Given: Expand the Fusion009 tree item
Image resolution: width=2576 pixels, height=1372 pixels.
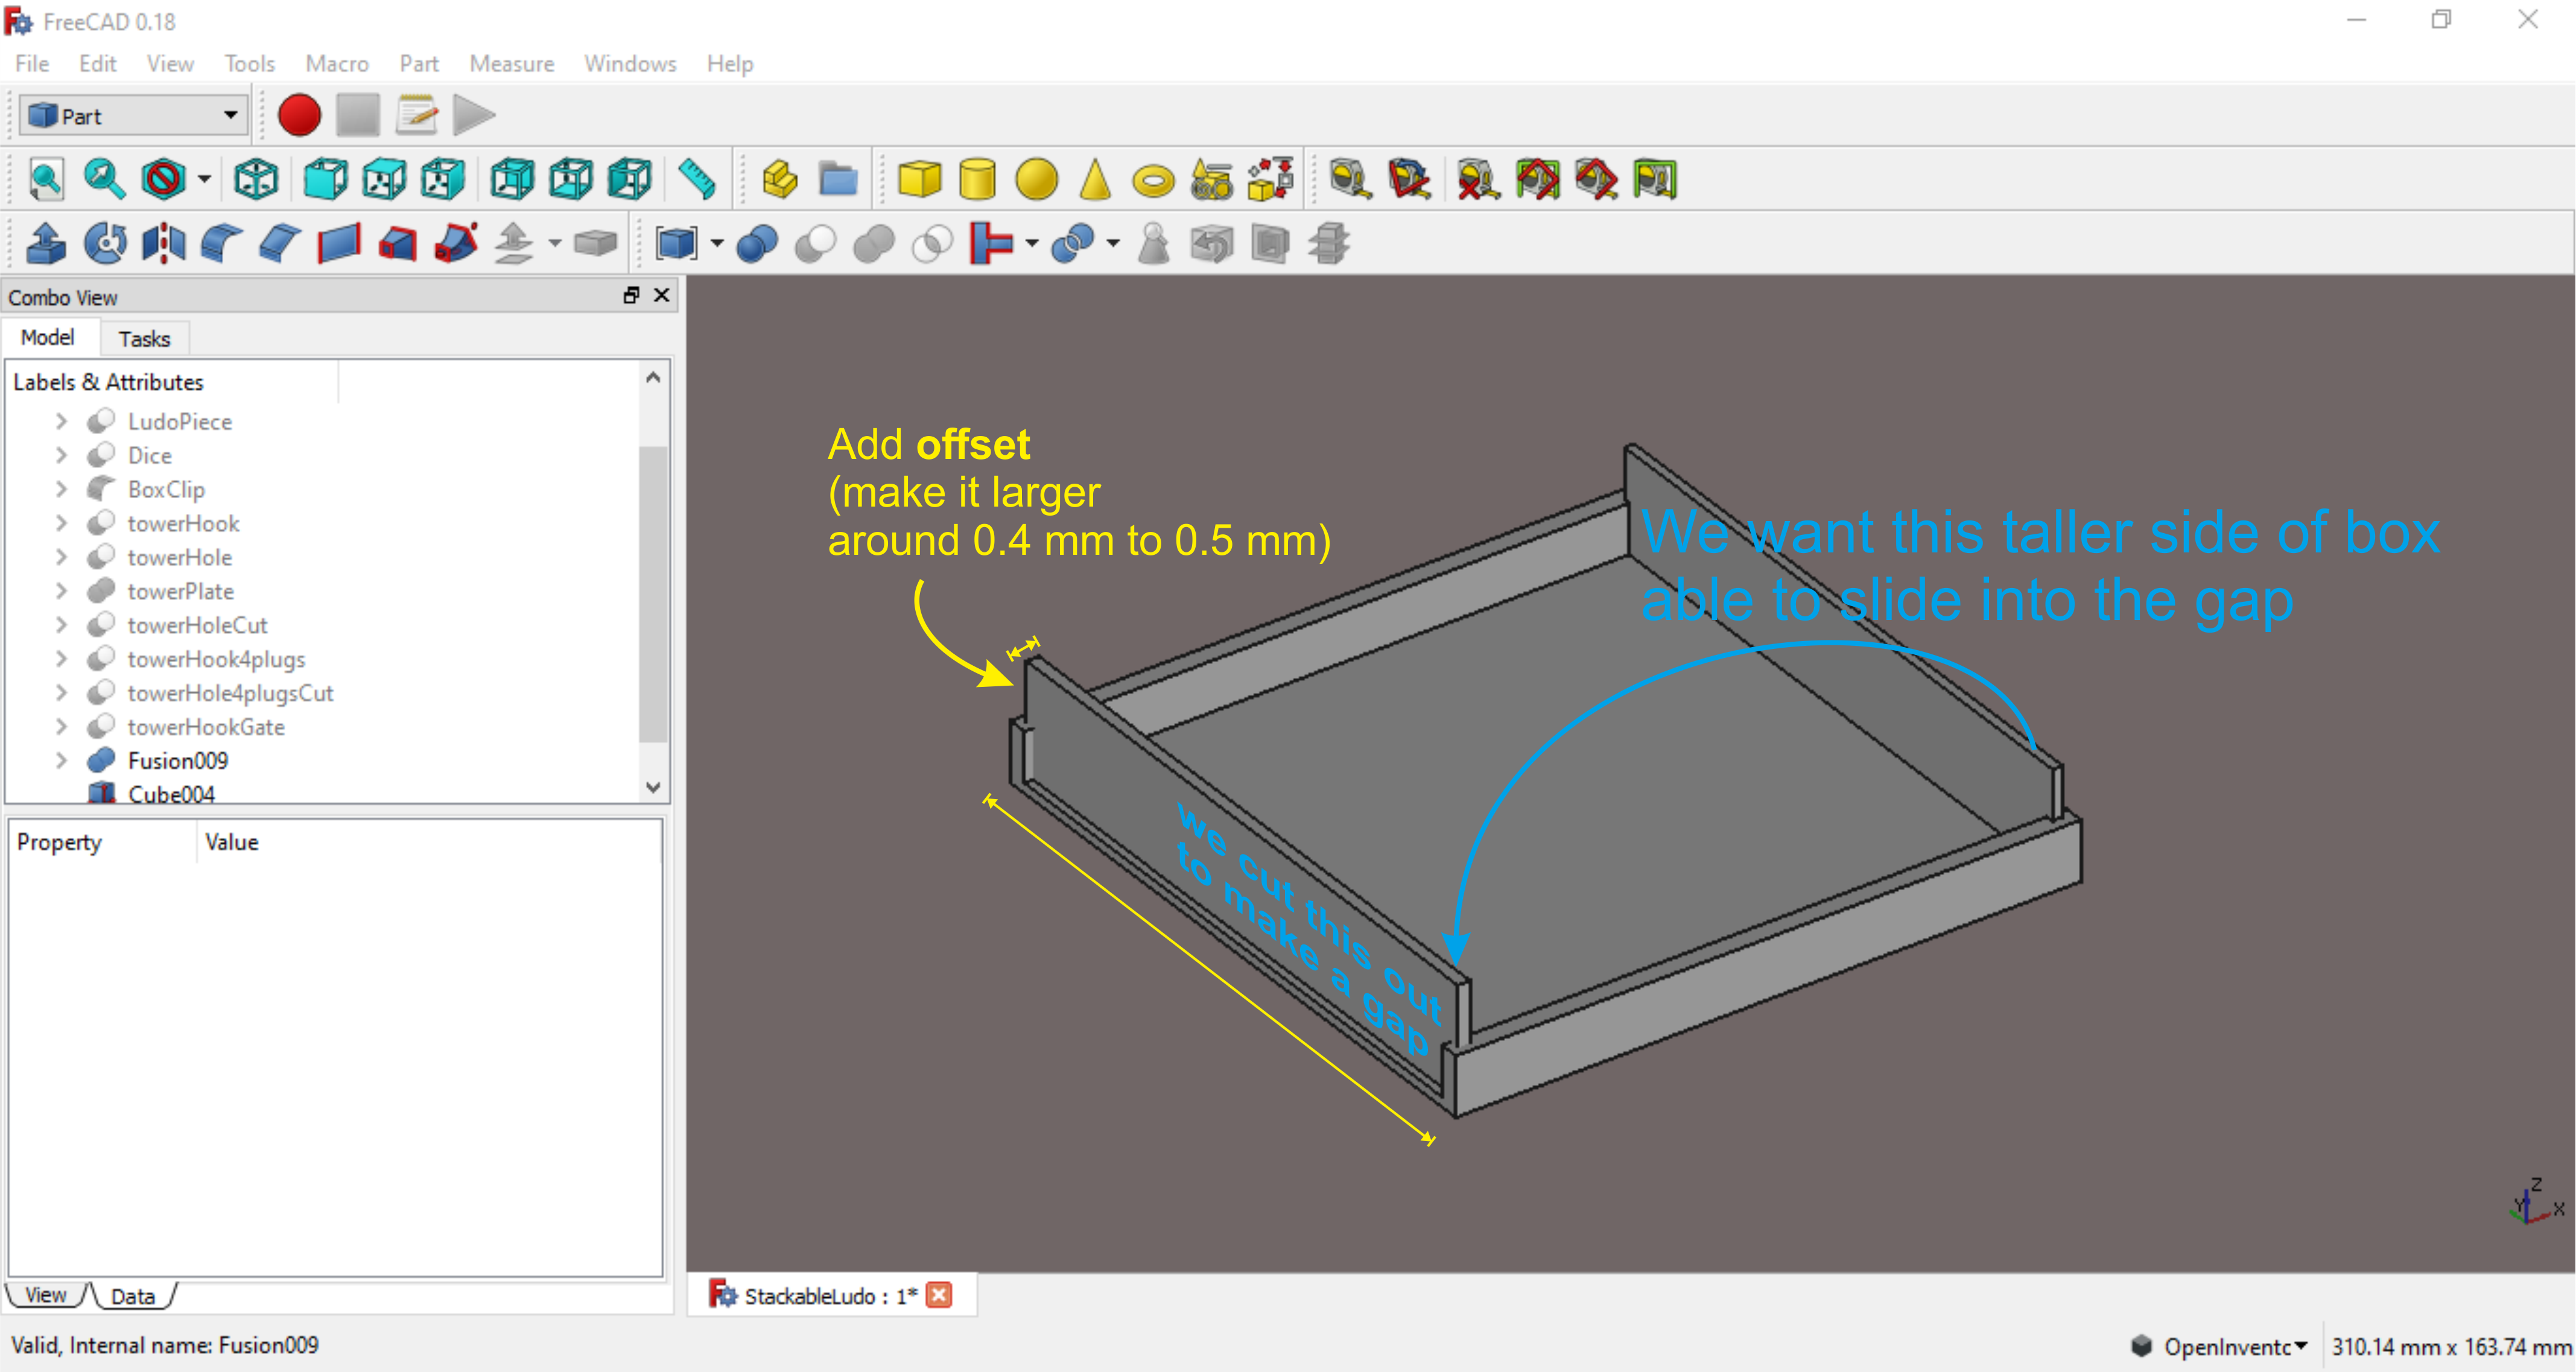Looking at the screenshot, I should (x=61, y=761).
